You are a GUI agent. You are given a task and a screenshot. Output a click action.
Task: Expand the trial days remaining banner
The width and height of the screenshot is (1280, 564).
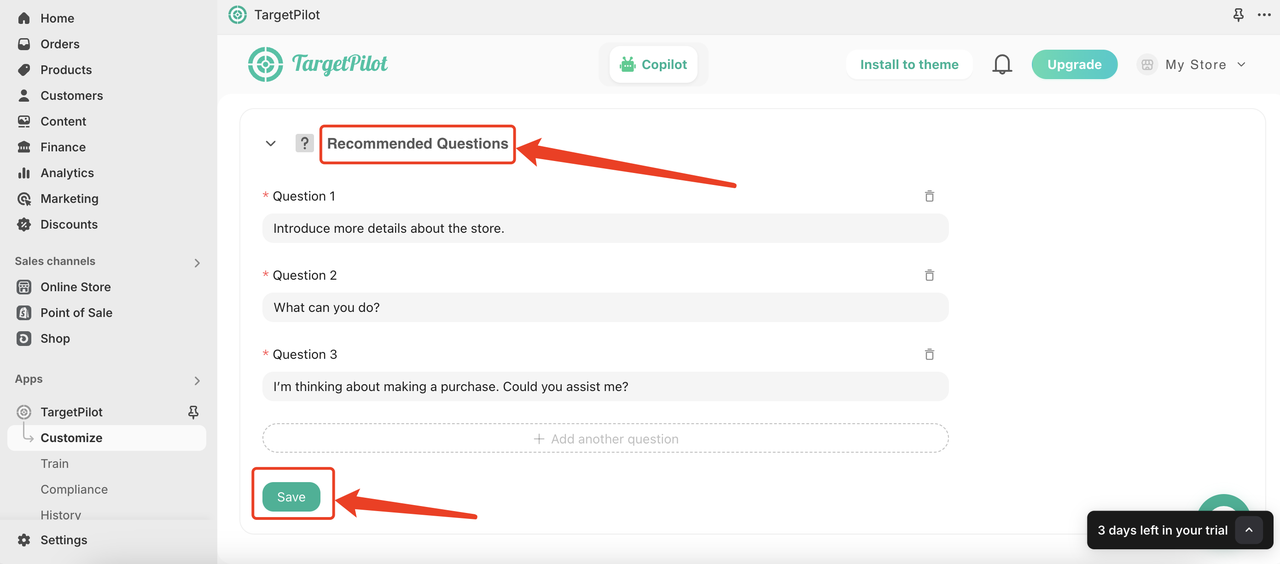point(1248,530)
